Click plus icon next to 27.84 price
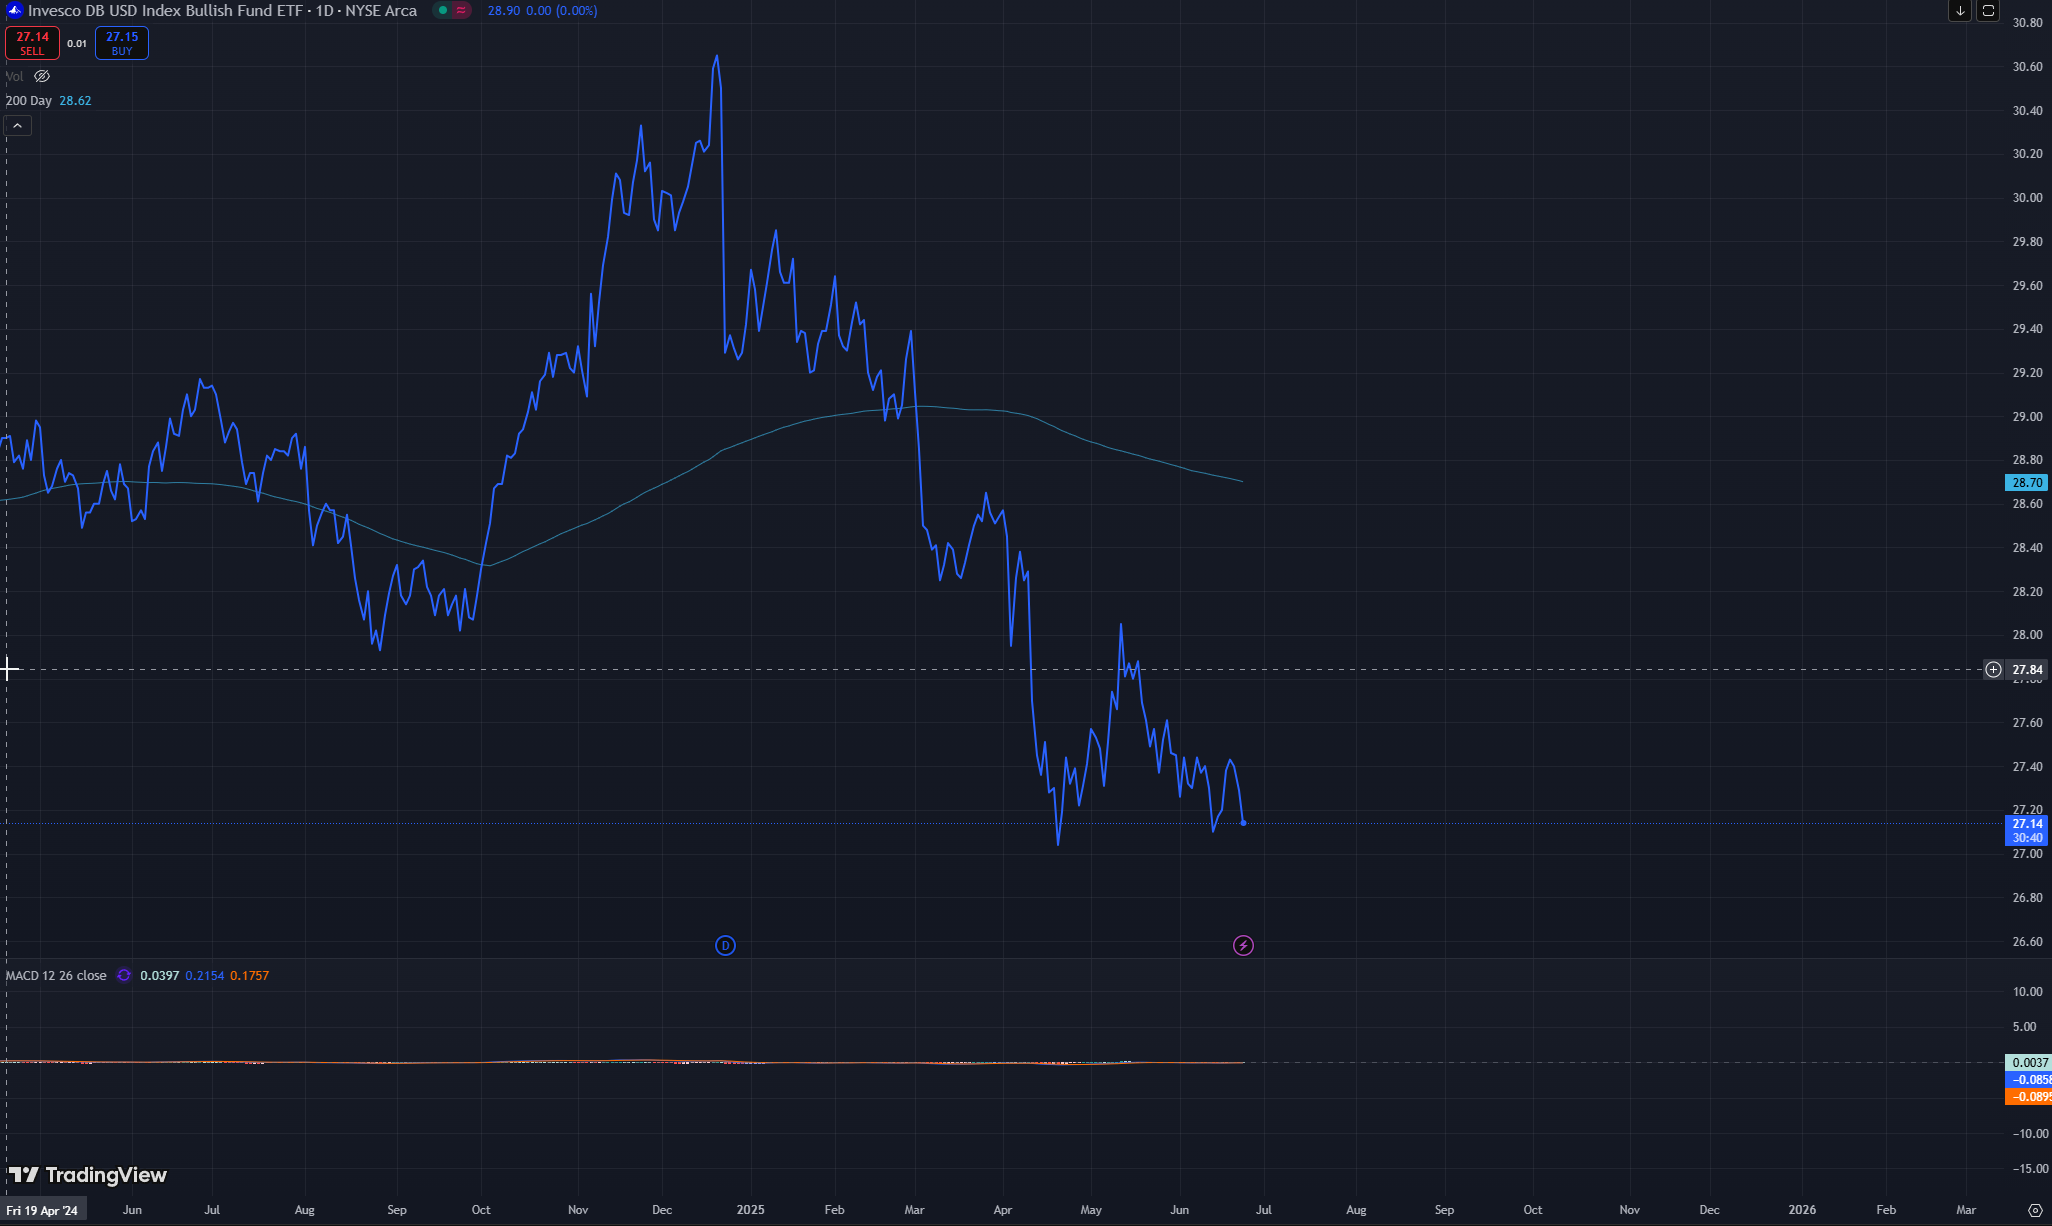2052x1226 pixels. [1993, 669]
